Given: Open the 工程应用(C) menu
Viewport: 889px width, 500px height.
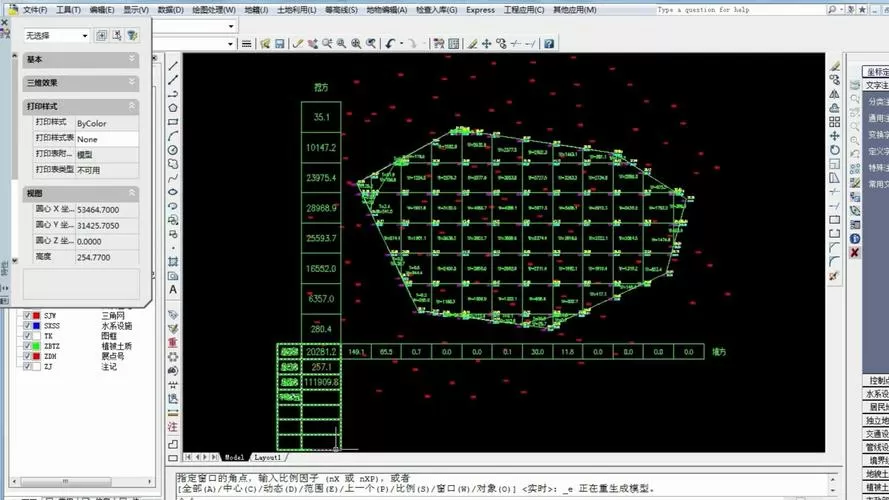Looking at the screenshot, I should click(524, 10).
